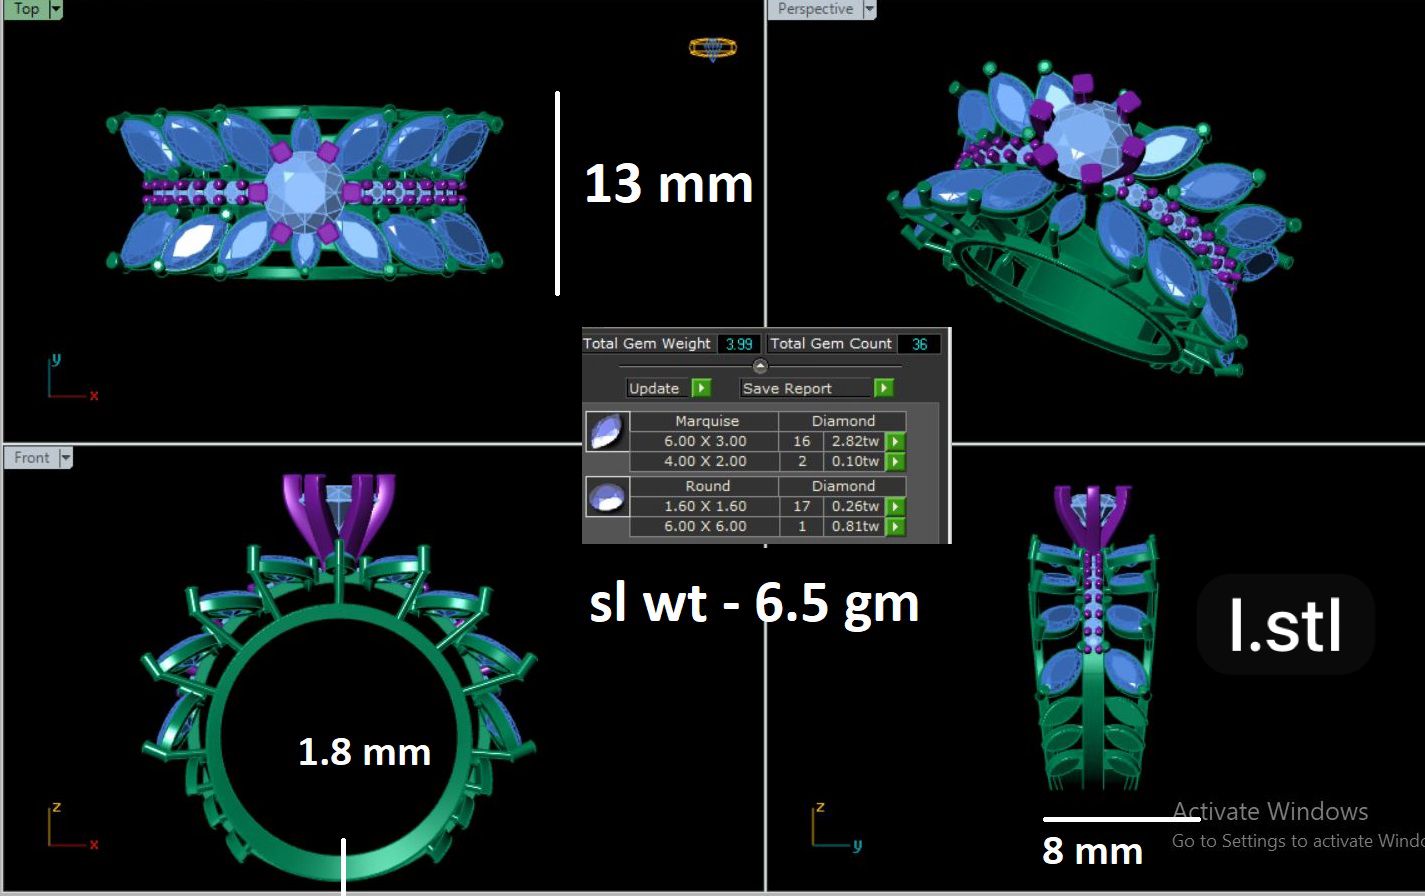
Task: Open the Top viewport dropdown arrow
Action: tap(56, 9)
